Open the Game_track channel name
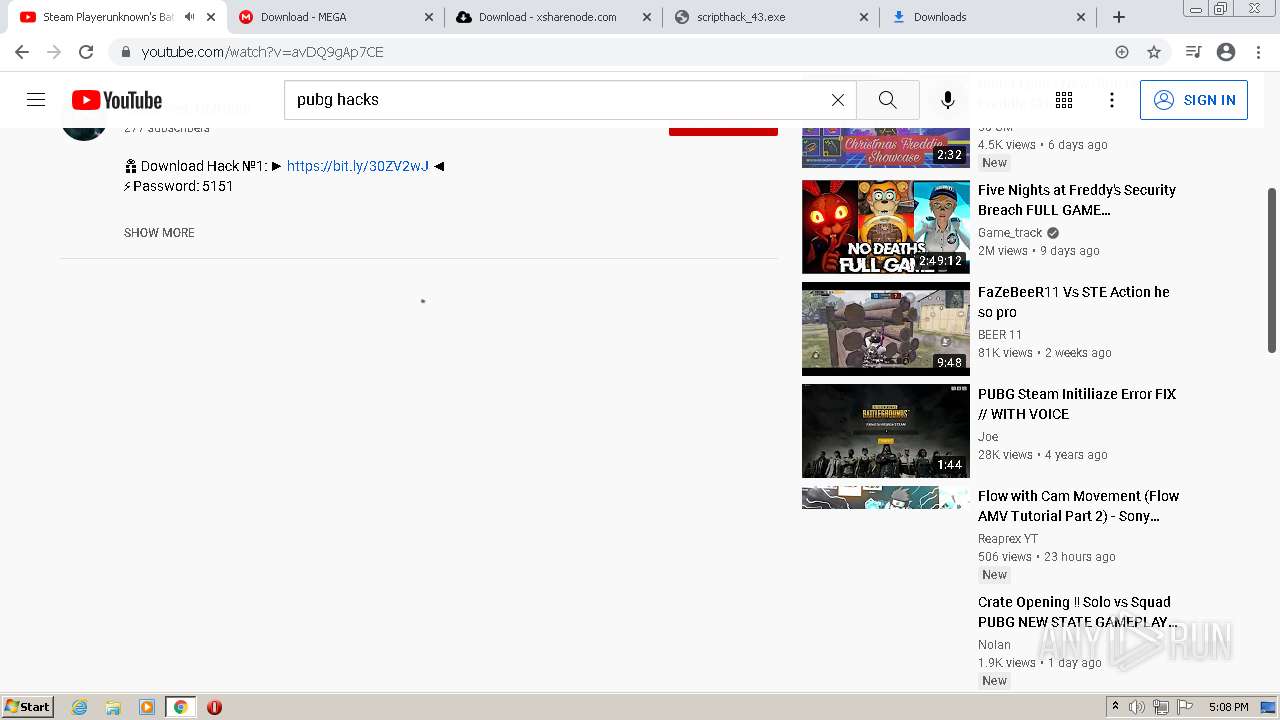The image size is (1280, 720). point(1010,233)
